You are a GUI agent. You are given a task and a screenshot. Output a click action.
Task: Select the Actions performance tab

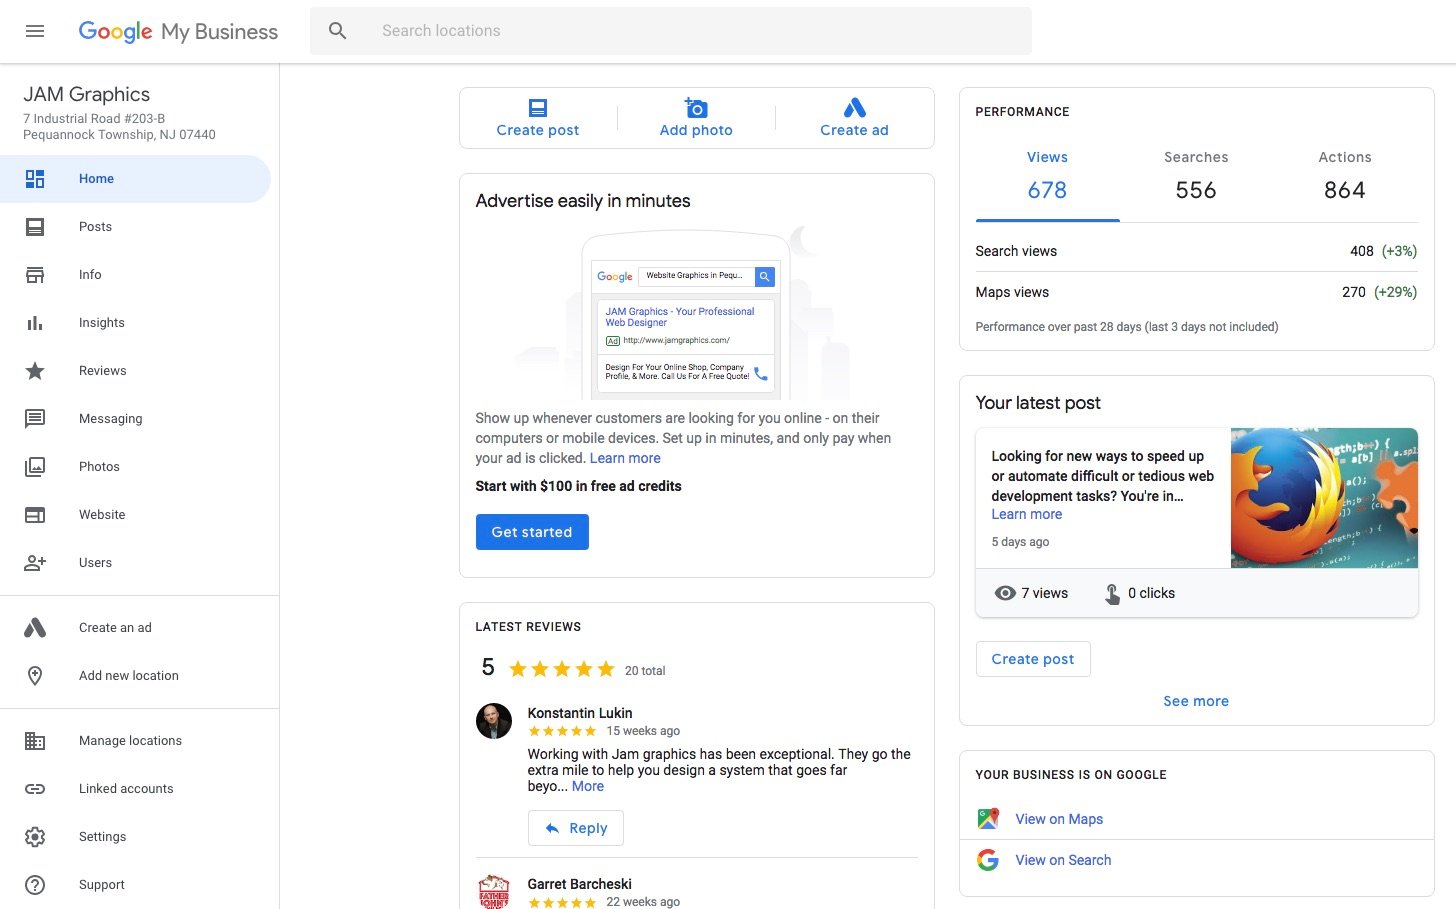[1344, 176]
